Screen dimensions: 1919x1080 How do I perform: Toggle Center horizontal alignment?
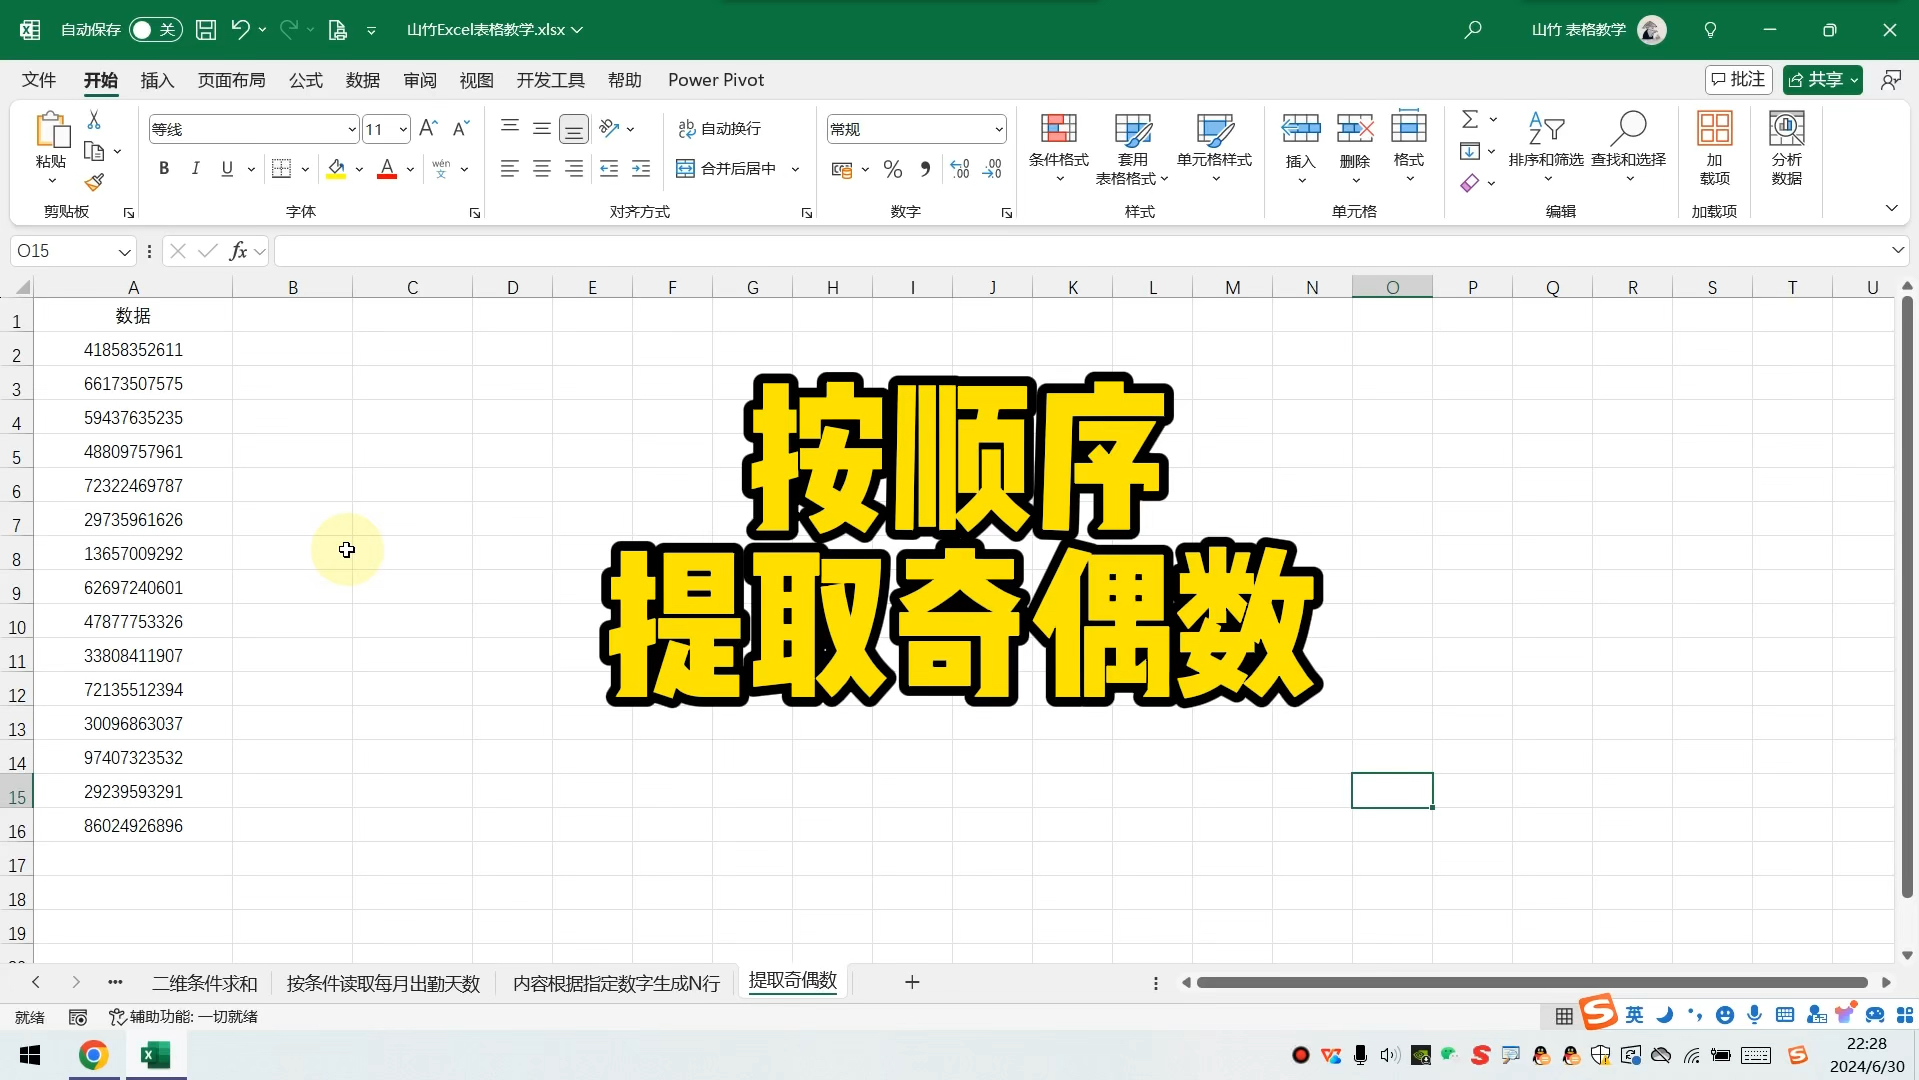[542, 169]
